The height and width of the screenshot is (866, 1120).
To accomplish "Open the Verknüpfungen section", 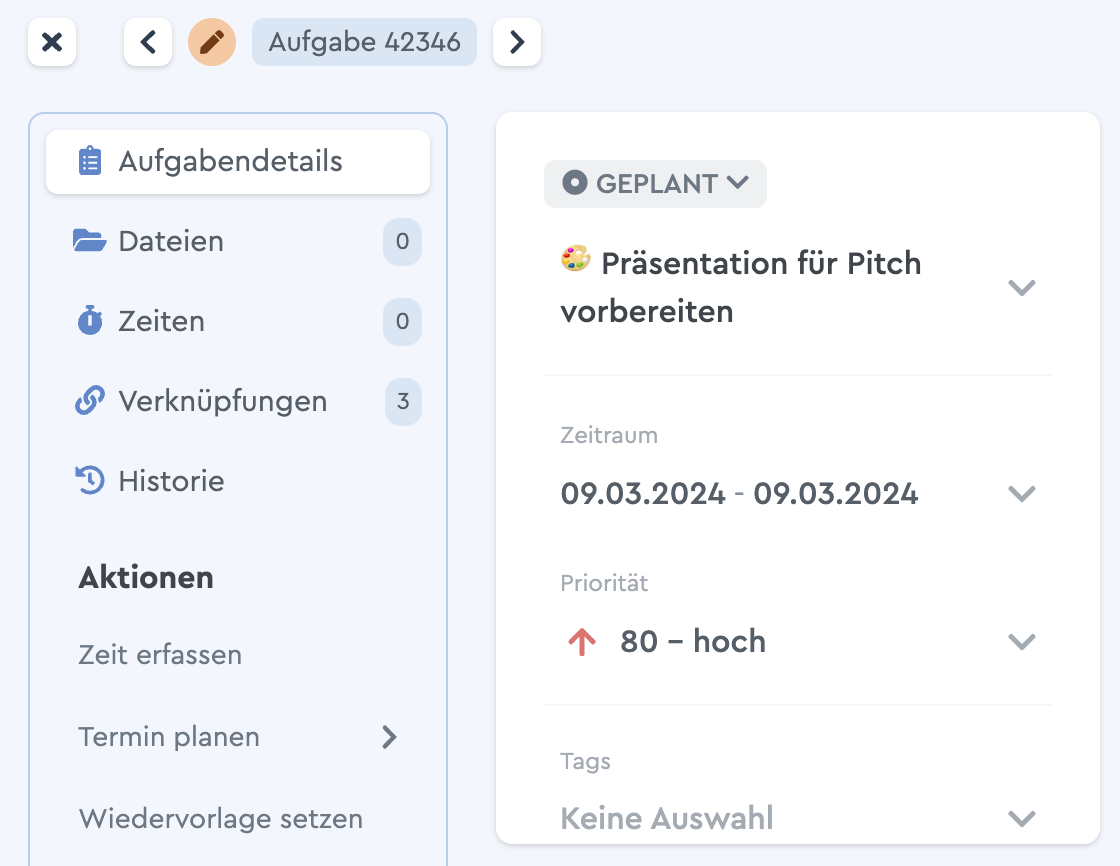I will [238, 402].
